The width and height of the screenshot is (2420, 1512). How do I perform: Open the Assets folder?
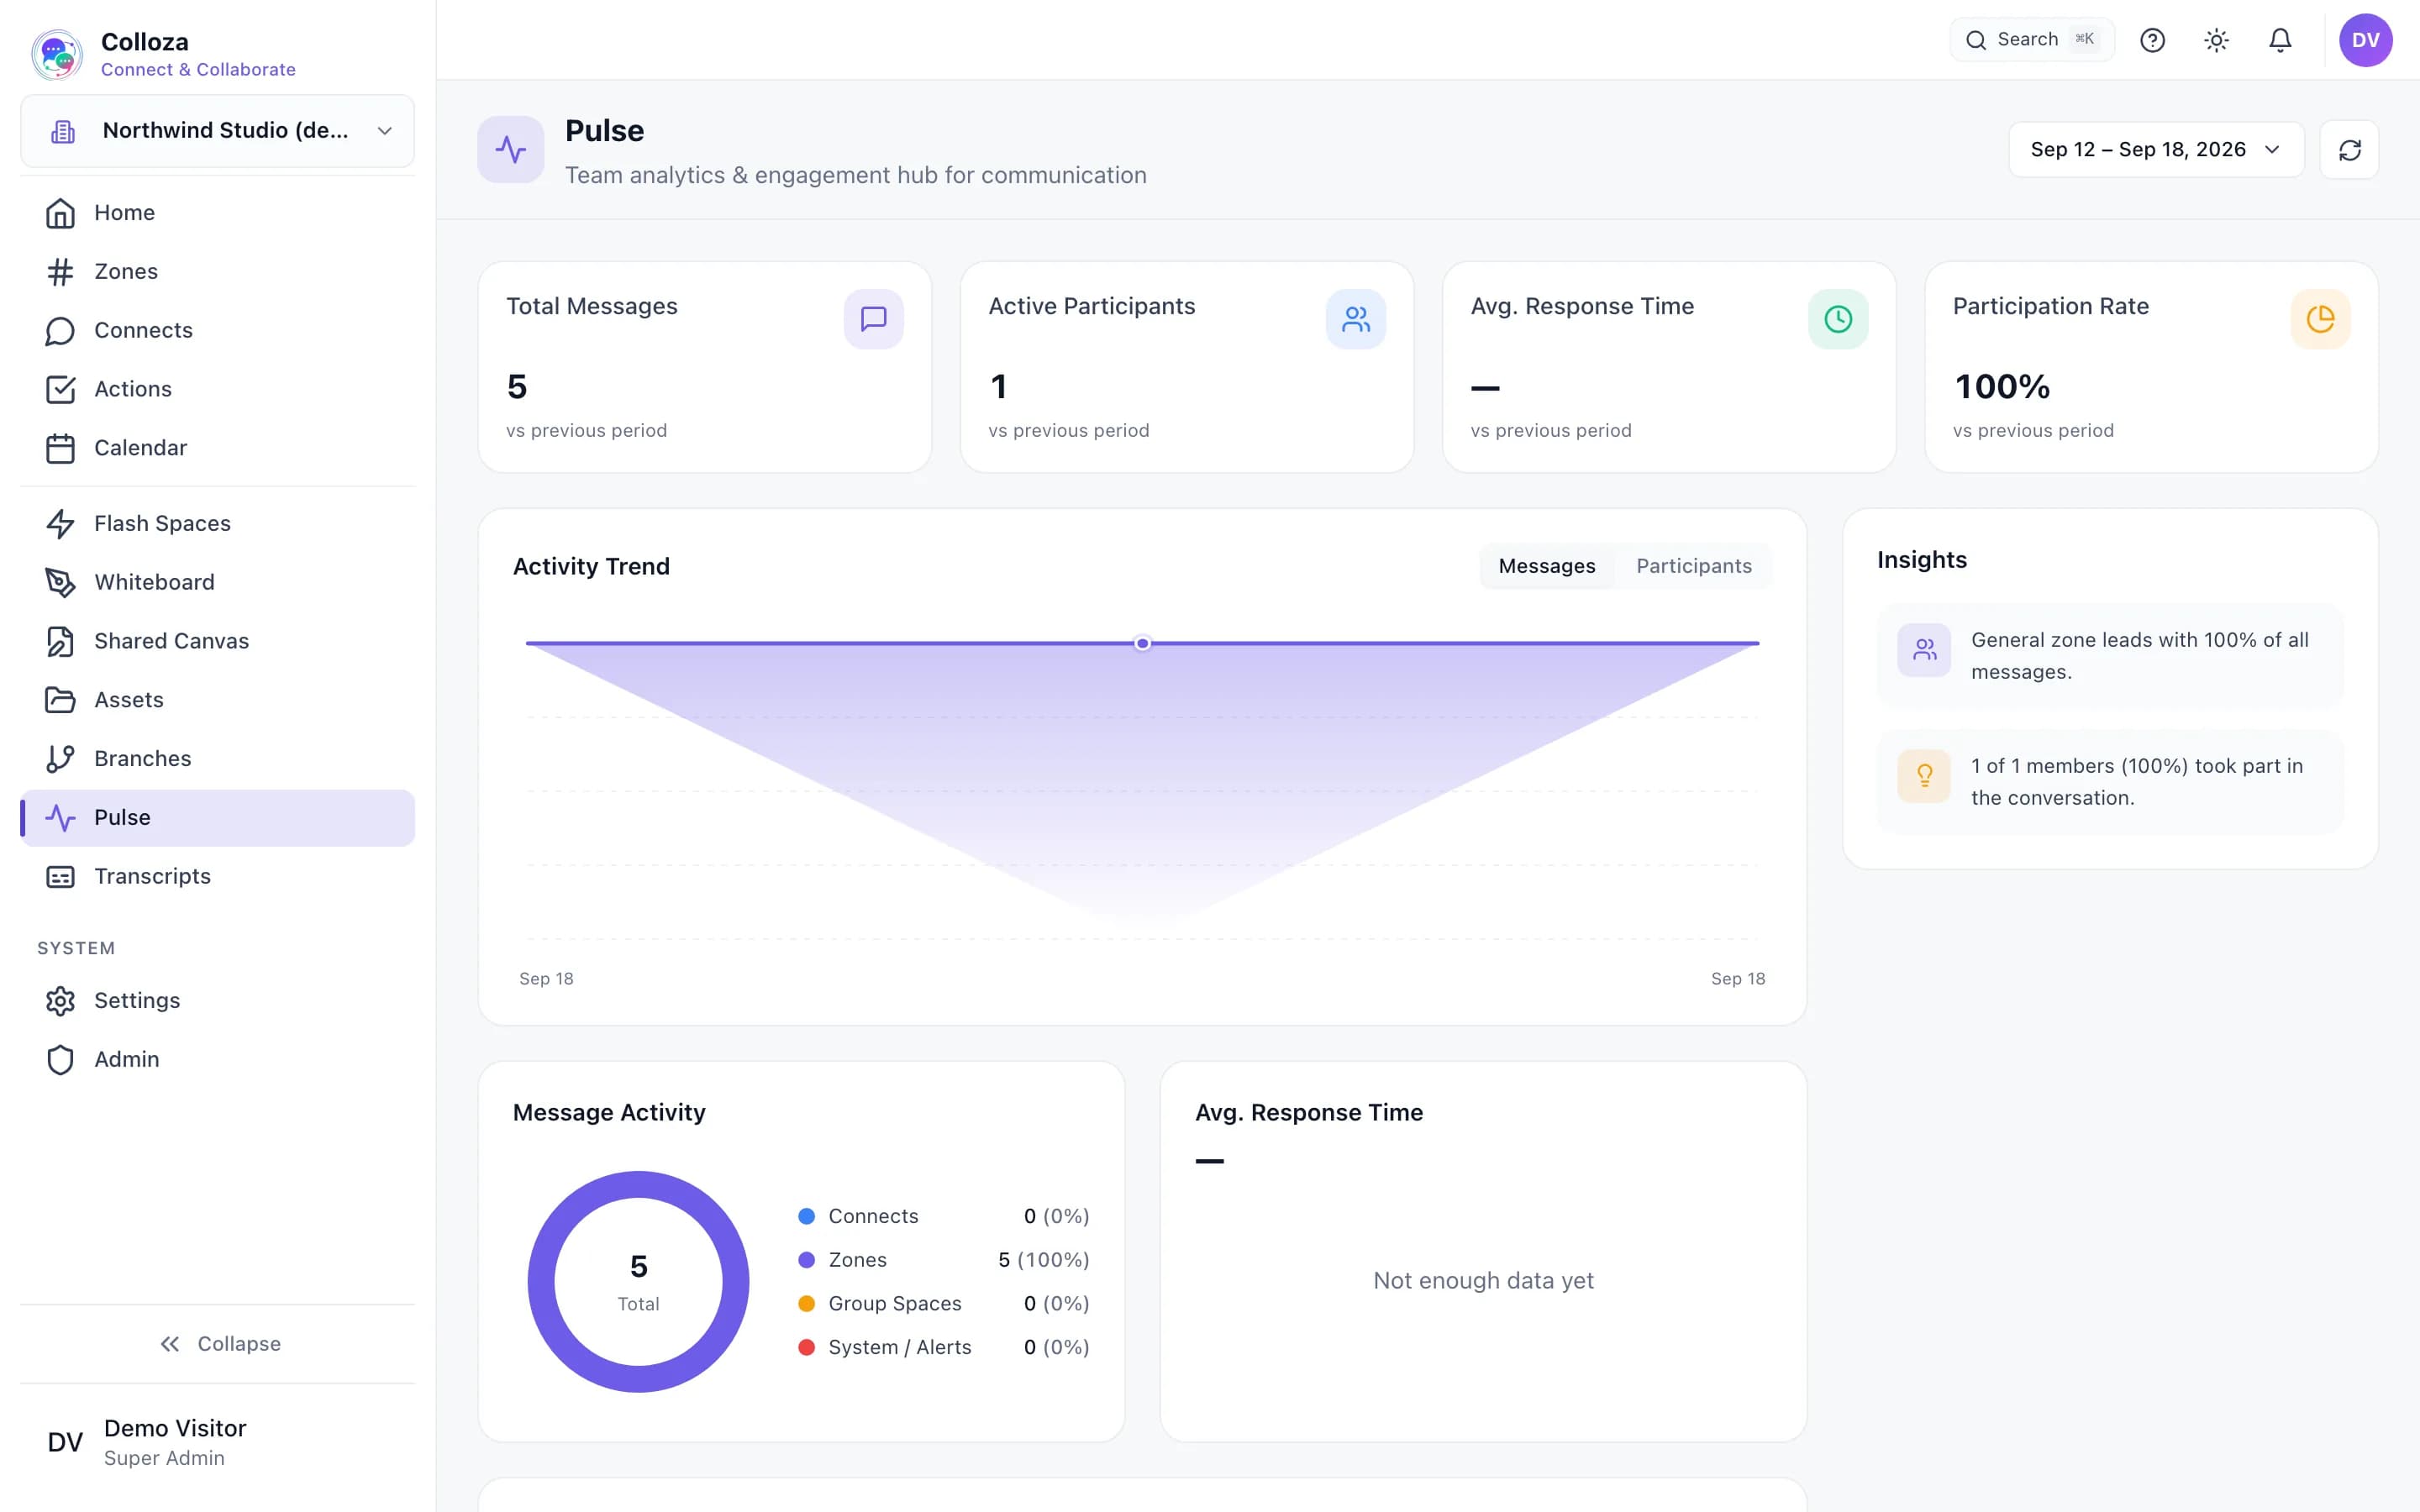[217, 700]
